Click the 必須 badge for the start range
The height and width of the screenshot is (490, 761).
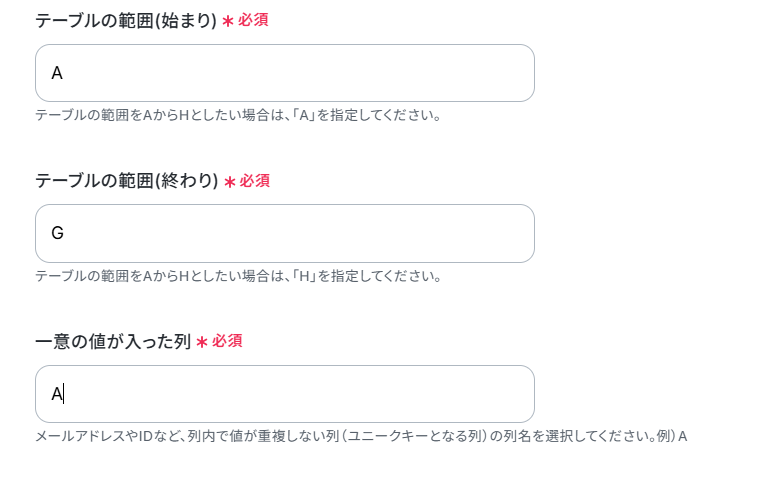click(253, 20)
